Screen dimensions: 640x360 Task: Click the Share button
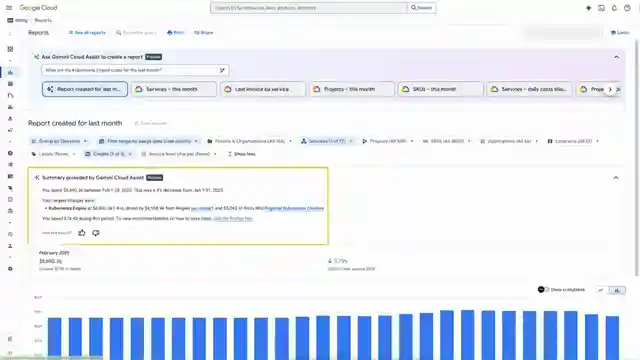pos(203,33)
